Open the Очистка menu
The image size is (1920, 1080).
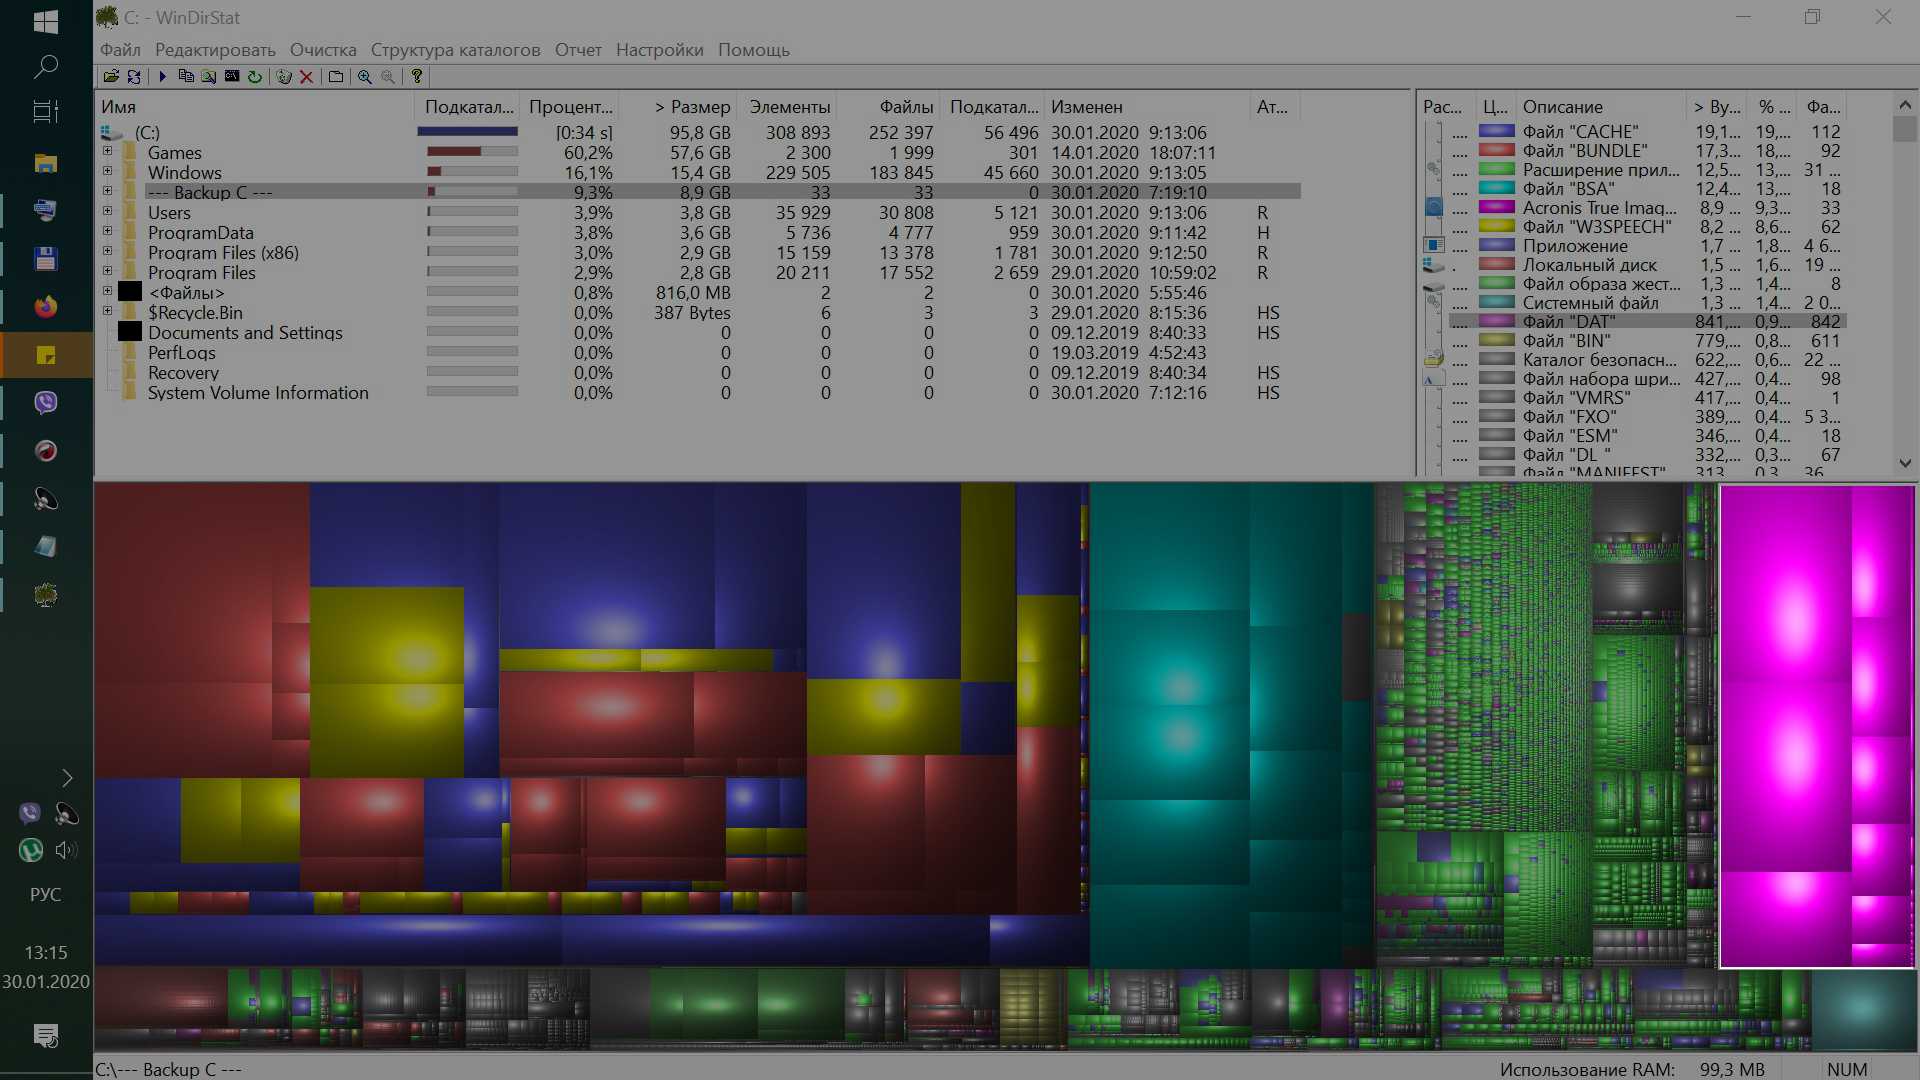(x=322, y=50)
